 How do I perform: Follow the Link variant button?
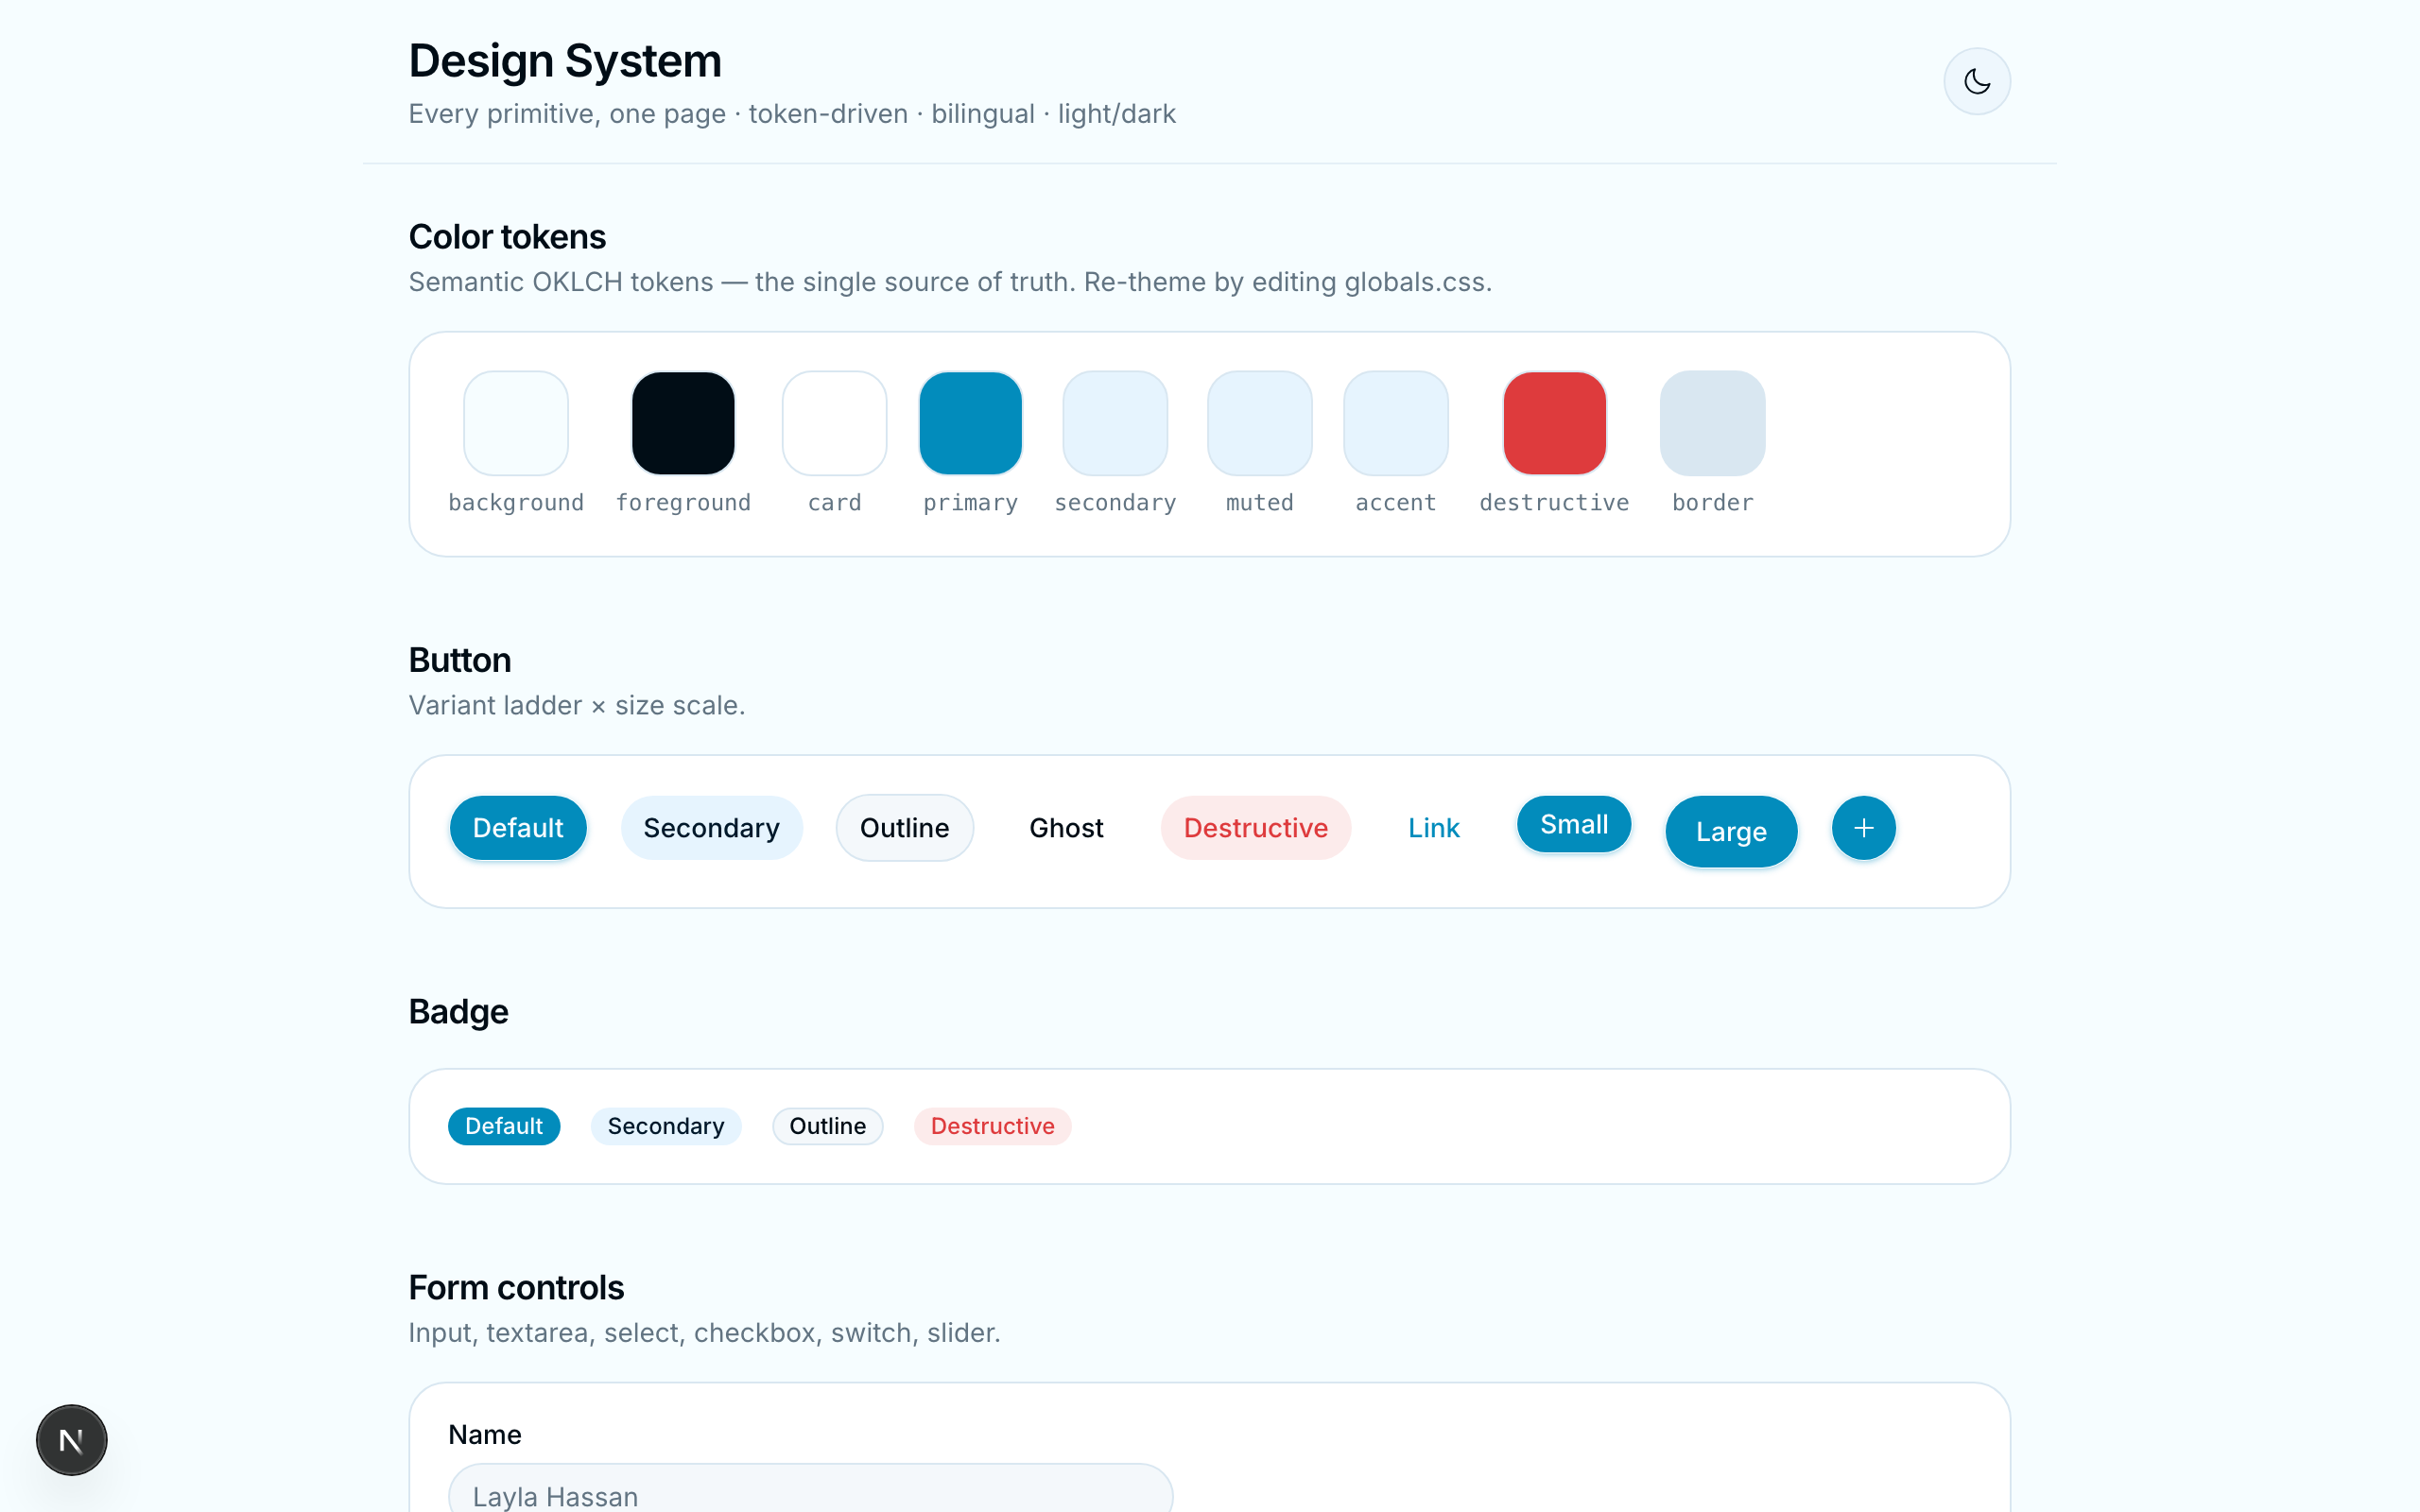coord(1433,828)
